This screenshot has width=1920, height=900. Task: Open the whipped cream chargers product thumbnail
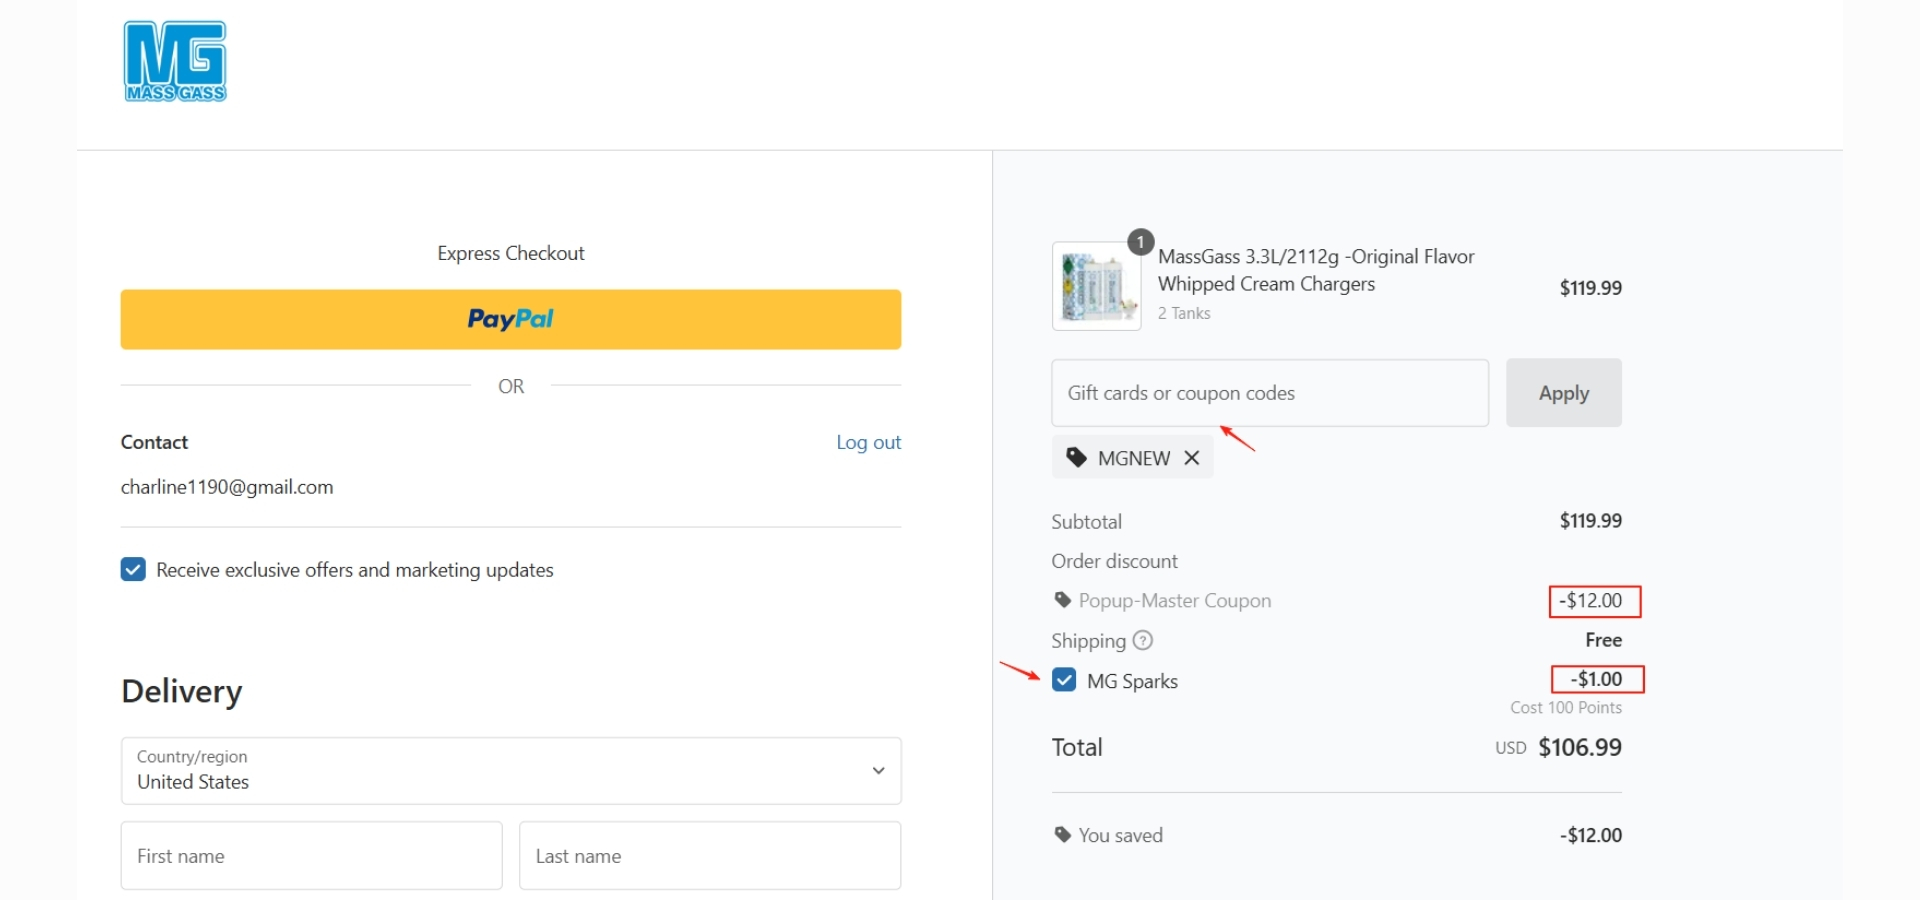tap(1096, 286)
